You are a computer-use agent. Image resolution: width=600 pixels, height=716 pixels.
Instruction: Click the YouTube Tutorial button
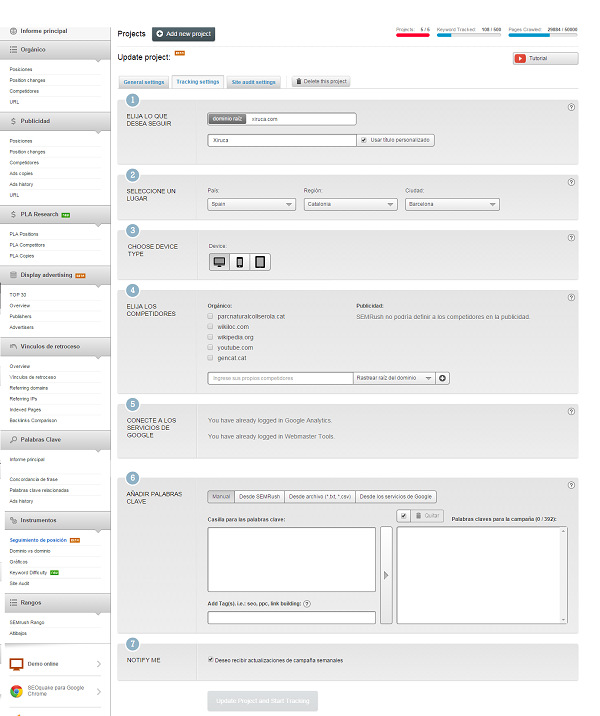coord(545,58)
